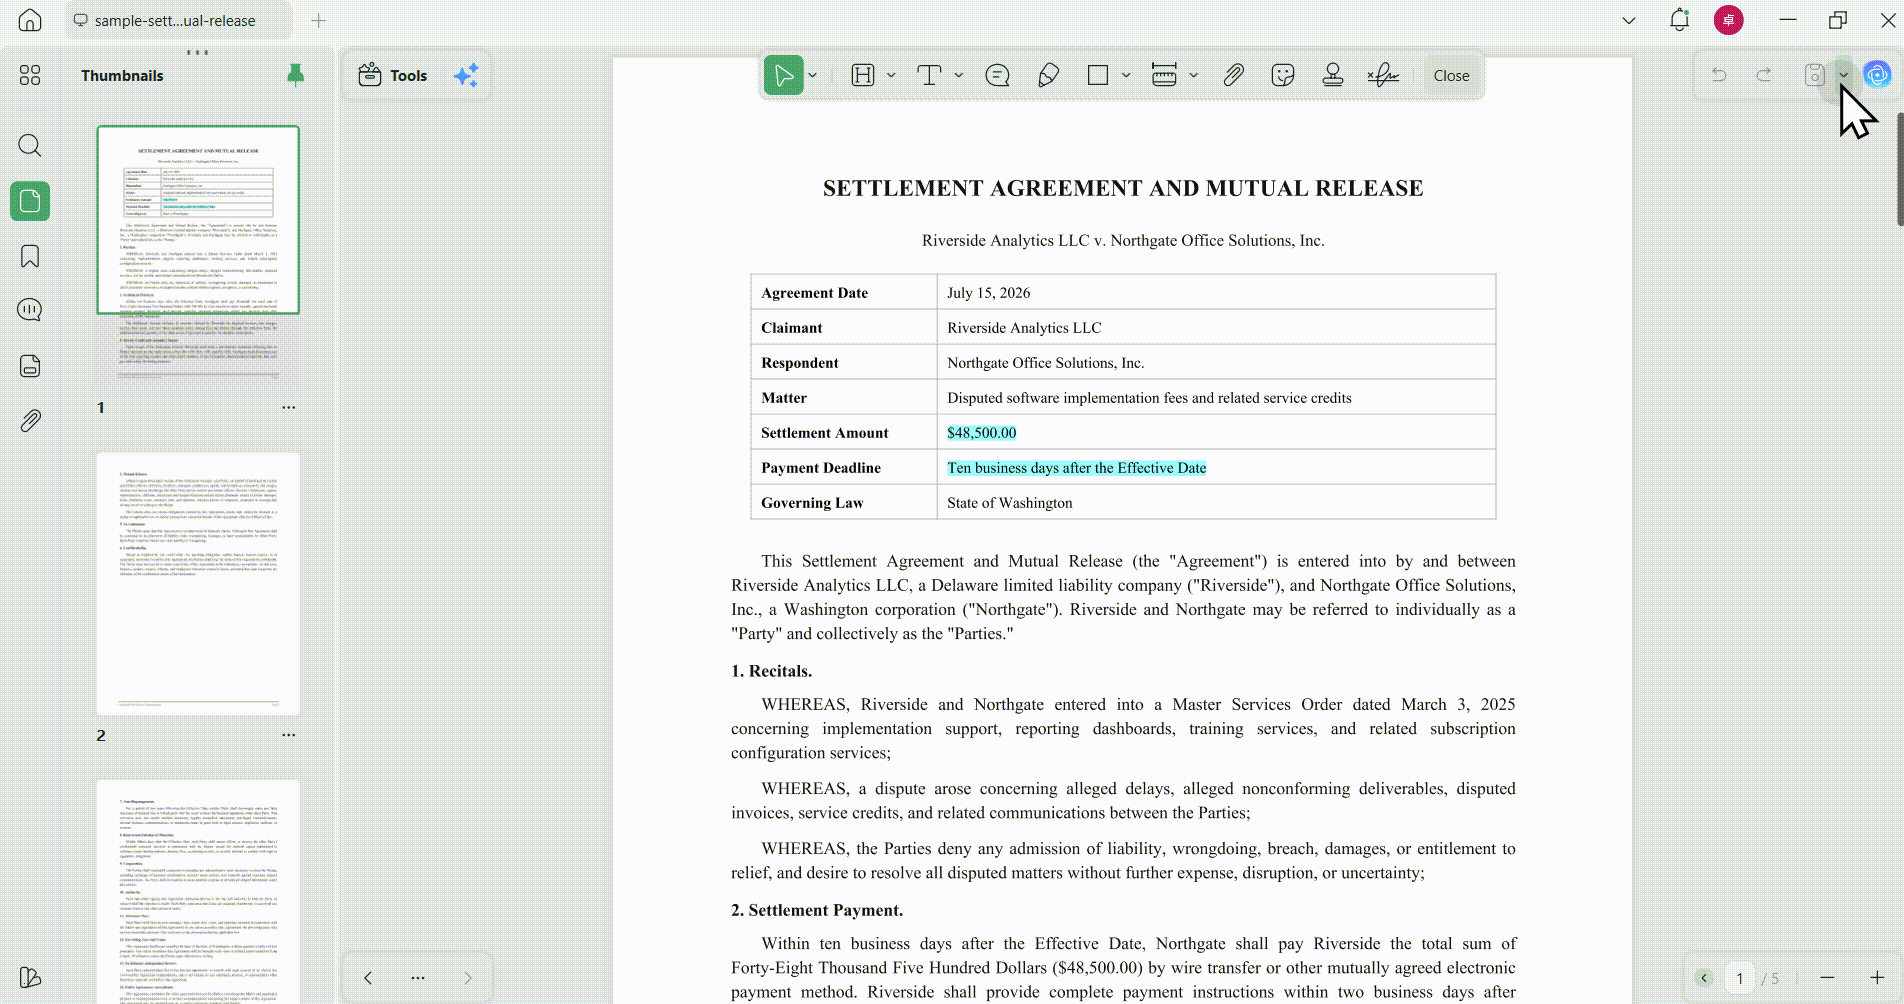Open the Stickers tool

coord(1283,75)
